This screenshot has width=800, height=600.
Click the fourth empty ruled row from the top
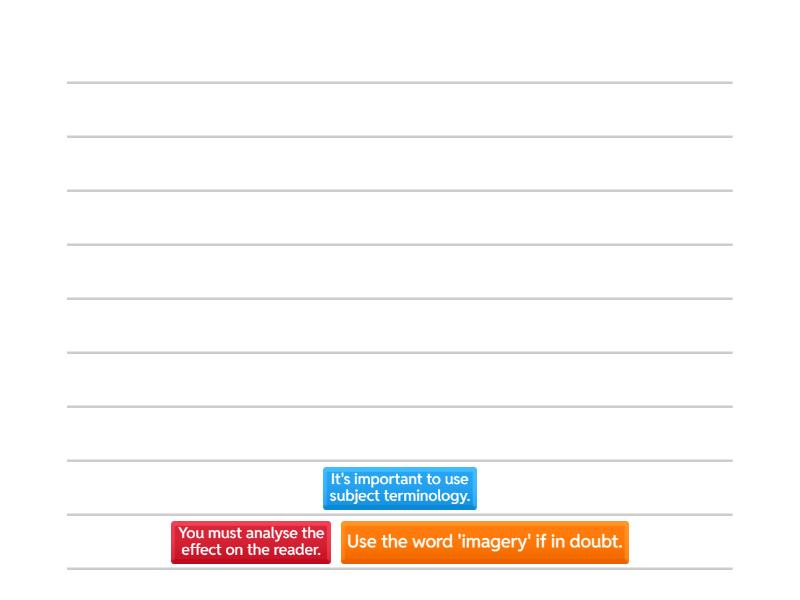click(x=399, y=272)
